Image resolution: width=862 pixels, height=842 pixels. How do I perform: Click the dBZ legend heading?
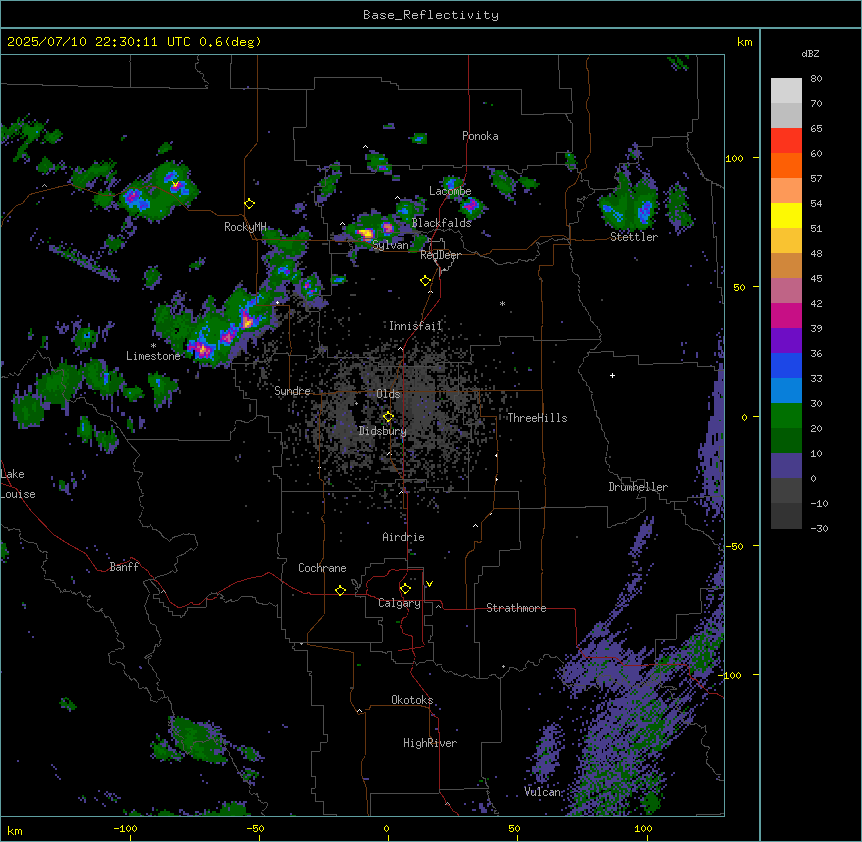(x=810, y=53)
